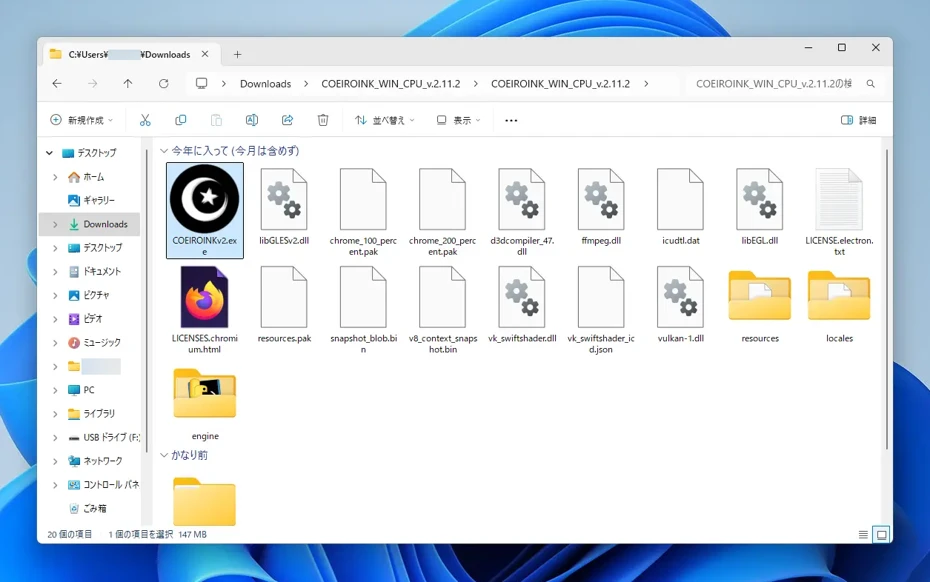The width and height of the screenshot is (930, 582).
Task: Select the d3dcompiler_47.dll file
Action: click(x=522, y=211)
